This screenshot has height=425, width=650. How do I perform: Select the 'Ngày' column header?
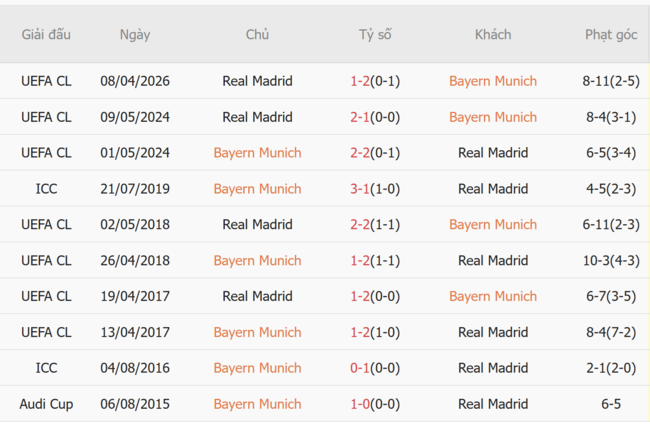pyautogui.click(x=135, y=34)
